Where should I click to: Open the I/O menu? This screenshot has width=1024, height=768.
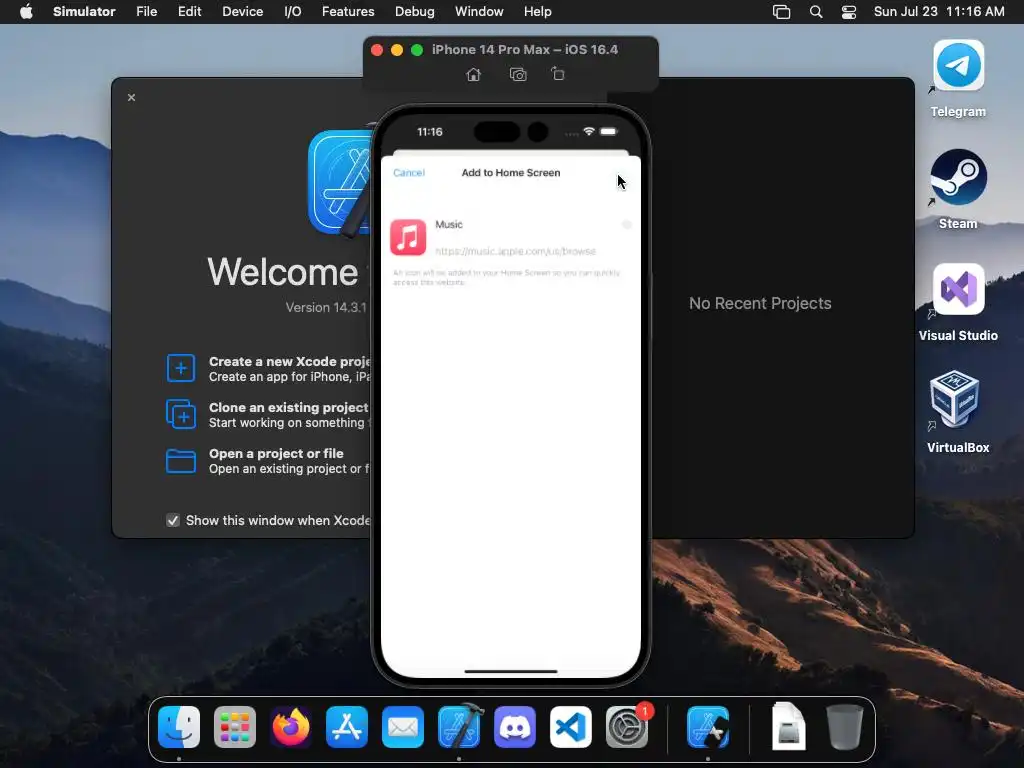point(293,12)
